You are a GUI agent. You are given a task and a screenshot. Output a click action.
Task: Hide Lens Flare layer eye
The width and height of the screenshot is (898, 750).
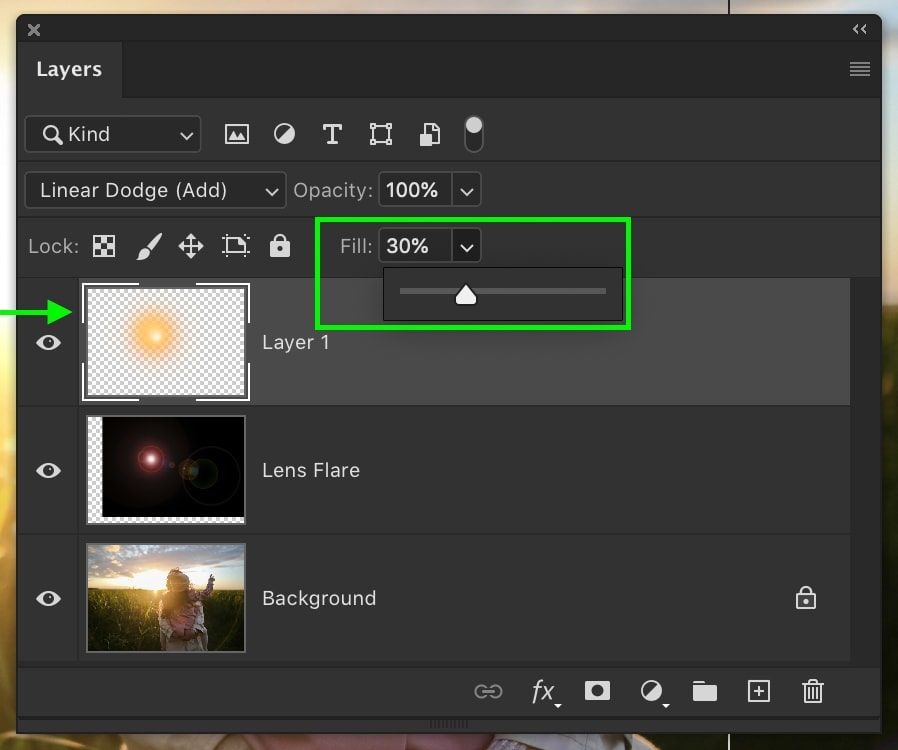48,471
